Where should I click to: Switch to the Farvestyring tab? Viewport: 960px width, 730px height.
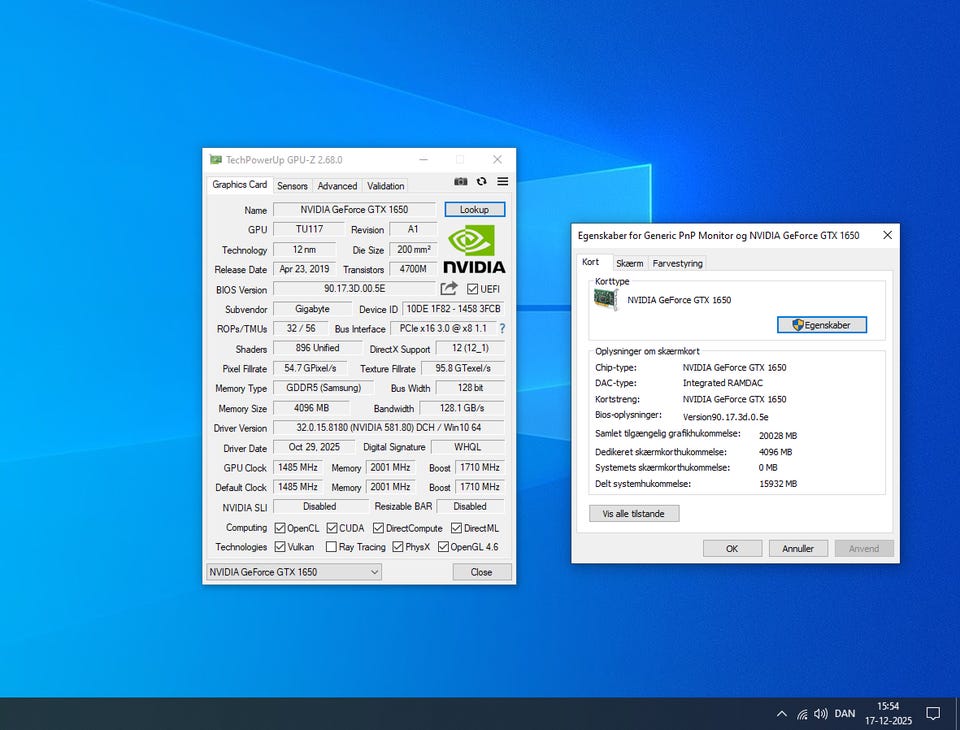tap(678, 263)
